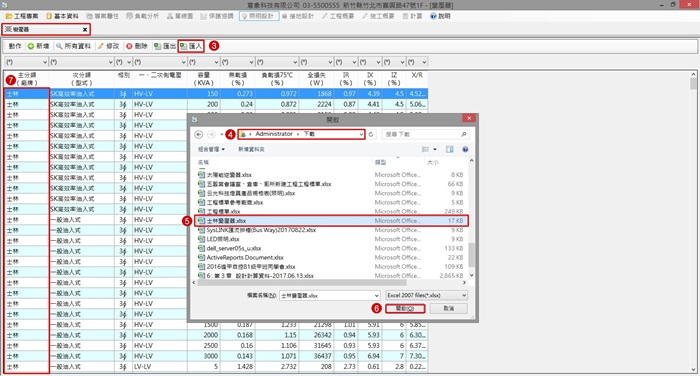This screenshot has height=376, width=700.
Task: Expand the filter dropdown above 相別 column
Action: (129, 62)
